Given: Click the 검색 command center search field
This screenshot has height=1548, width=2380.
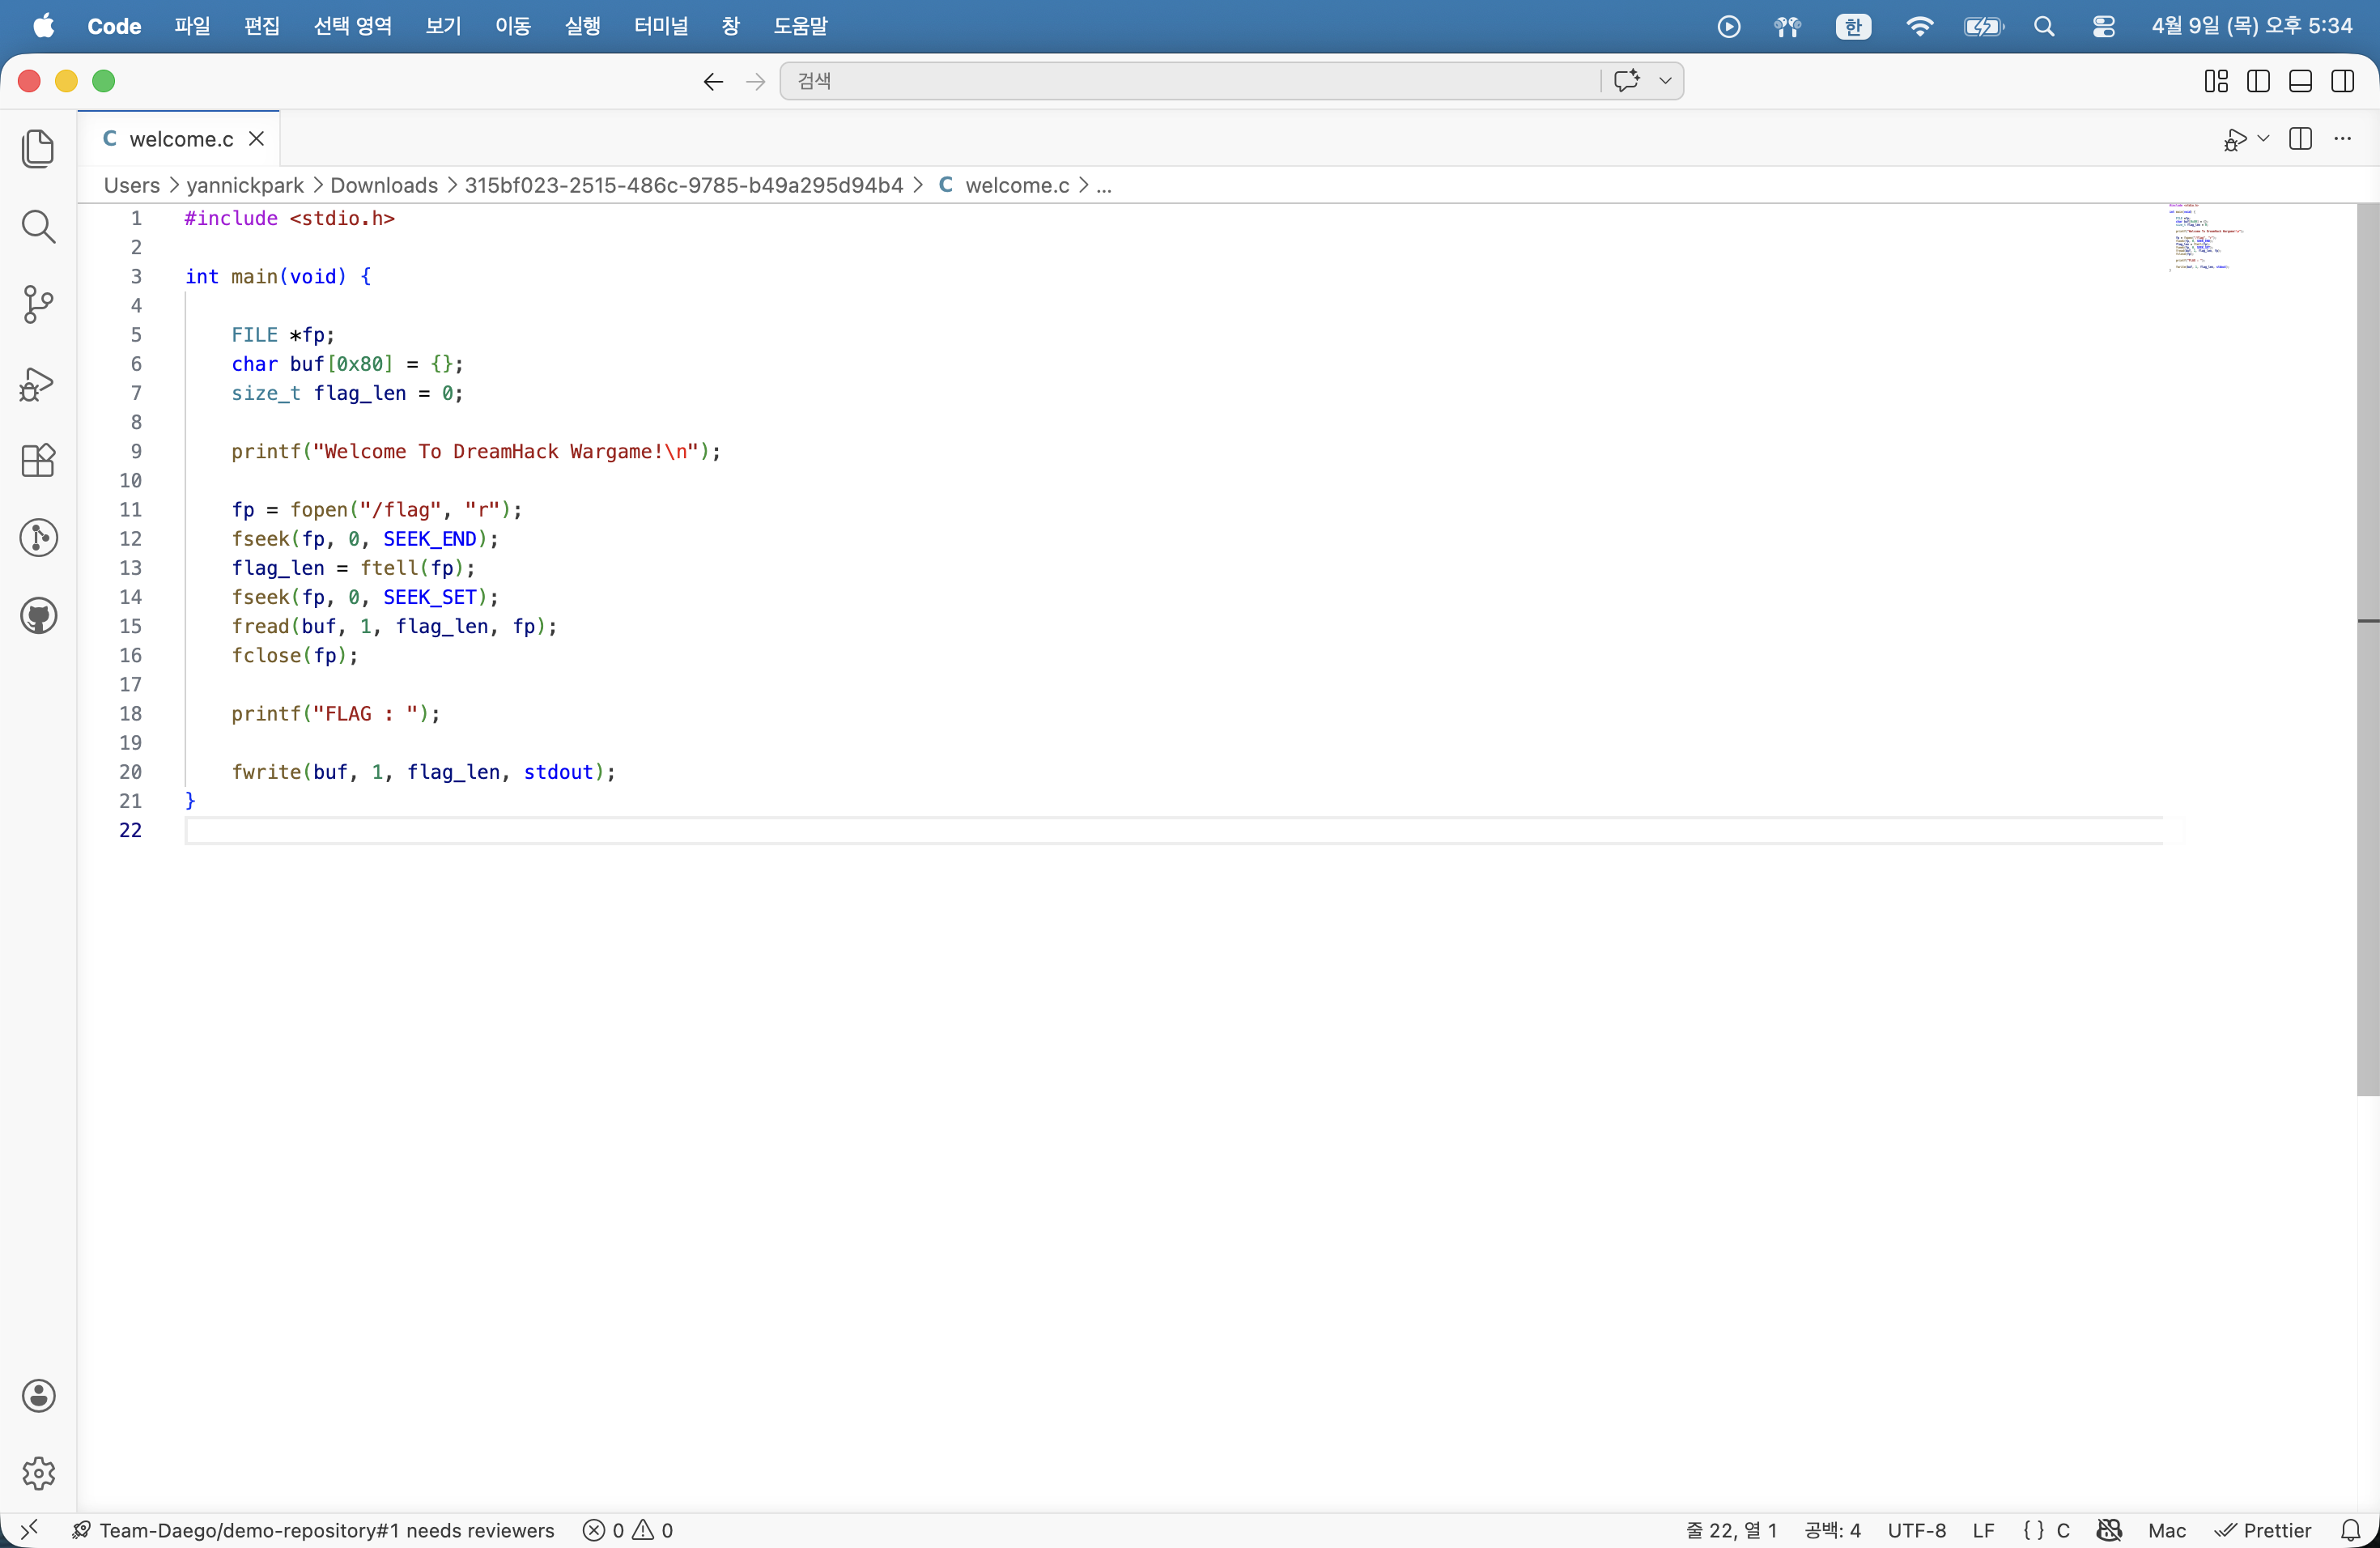Looking at the screenshot, I should 1190,81.
